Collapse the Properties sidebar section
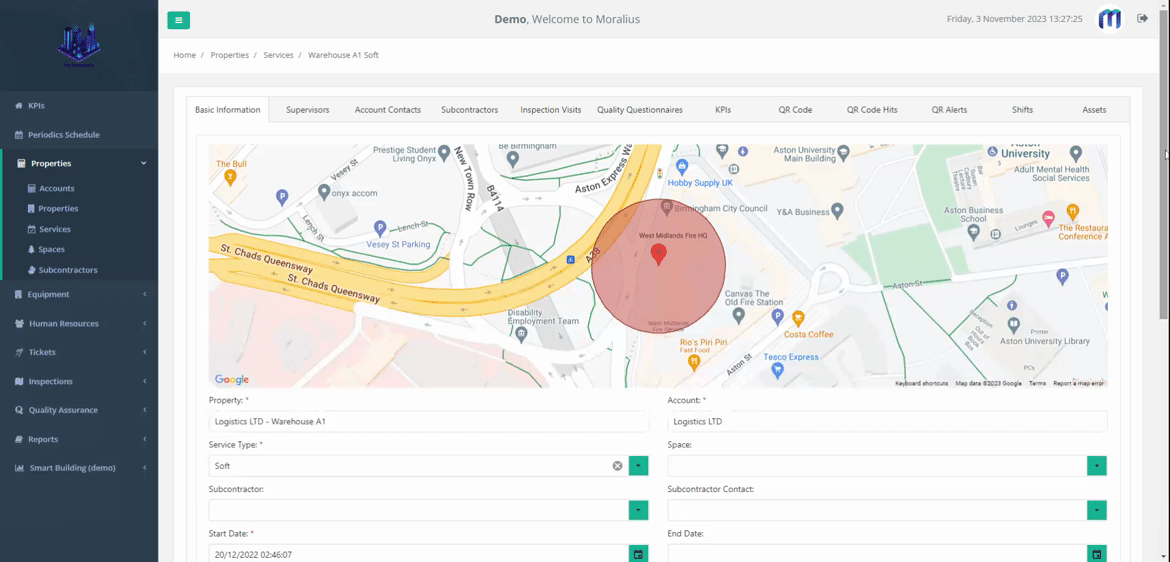Screen dimensions: 1170x562 pyautogui.click(x=79, y=163)
